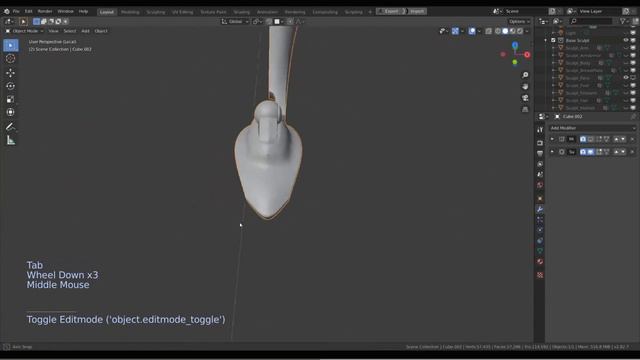The image size is (640, 360).
Task: Open the Modifier properties wrench tab
Action: [x=540, y=209]
